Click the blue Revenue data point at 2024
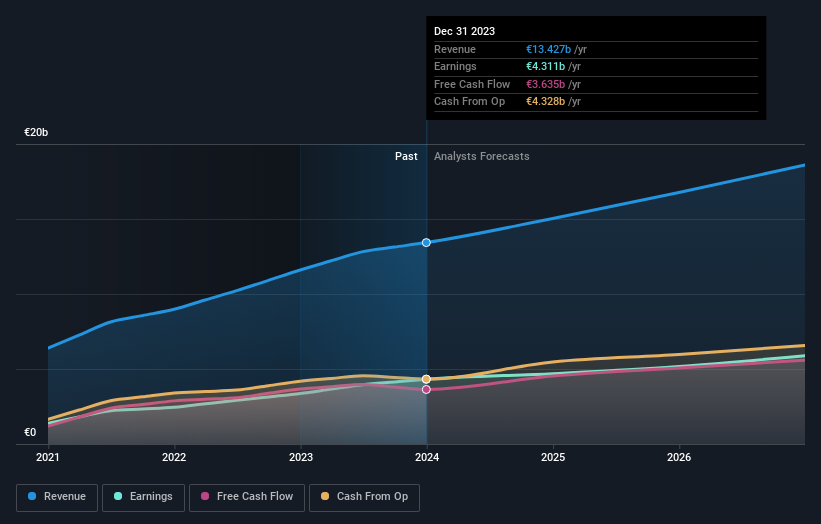This screenshot has height=524, width=821. [426, 242]
